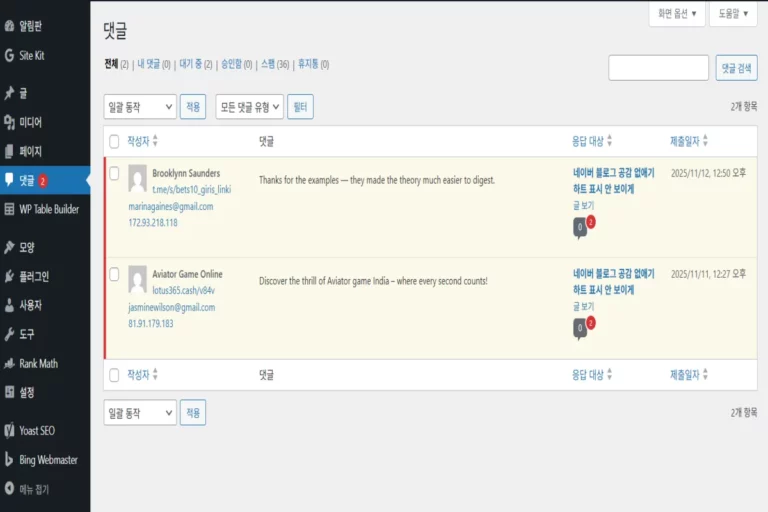
Task: Sort by 제출일자 arrows in top header
Action: point(705,141)
